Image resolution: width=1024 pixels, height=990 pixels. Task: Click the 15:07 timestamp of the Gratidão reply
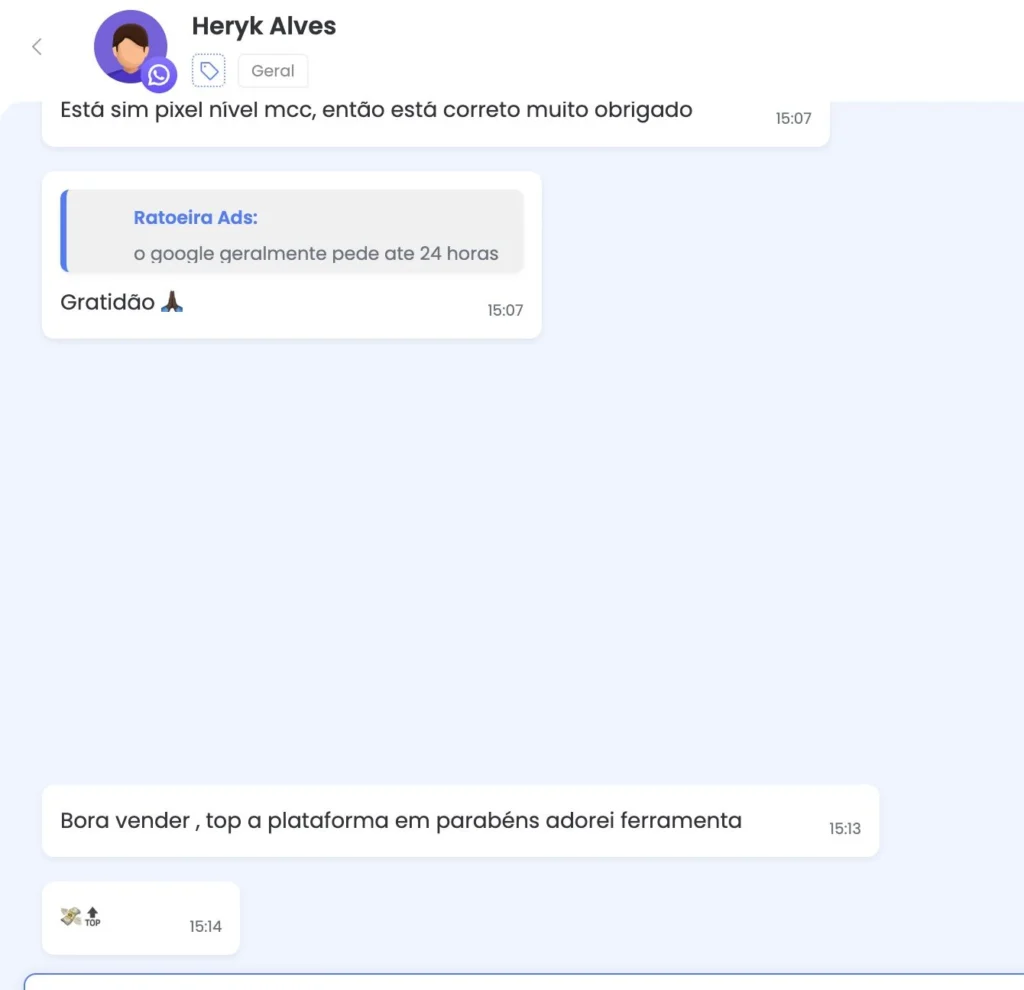[x=505, y=310]
